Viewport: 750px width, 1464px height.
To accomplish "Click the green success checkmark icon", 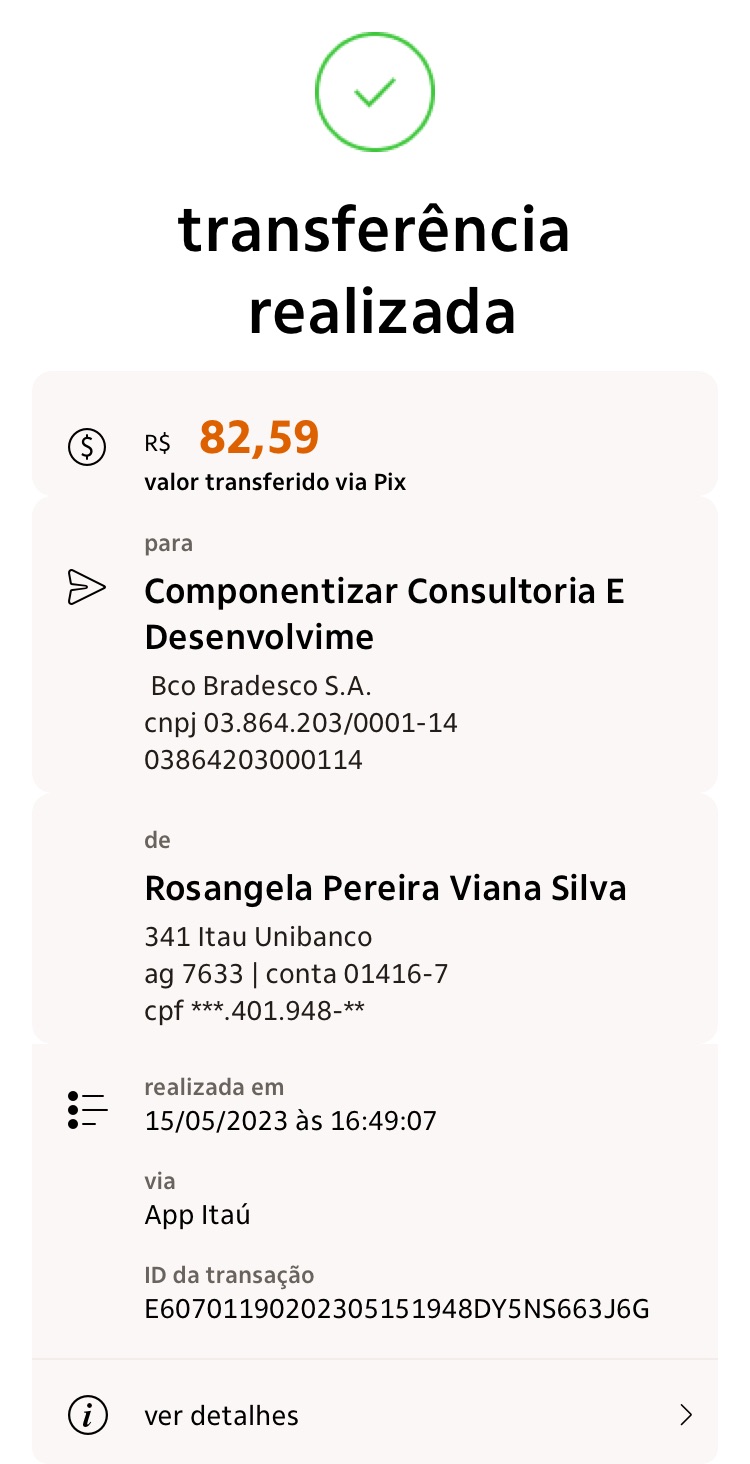I will click(375, 93).
